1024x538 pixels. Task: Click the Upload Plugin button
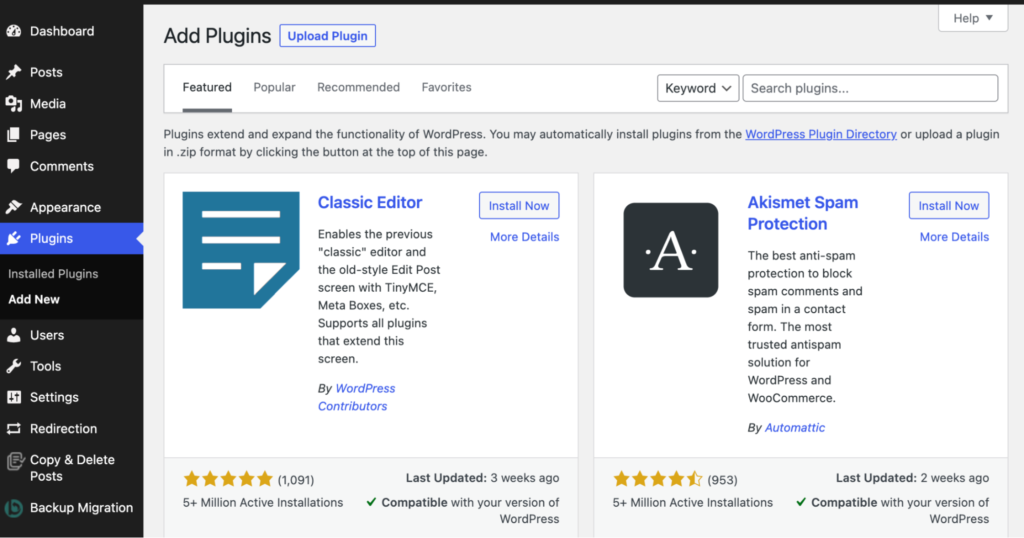tap(327, 36)
